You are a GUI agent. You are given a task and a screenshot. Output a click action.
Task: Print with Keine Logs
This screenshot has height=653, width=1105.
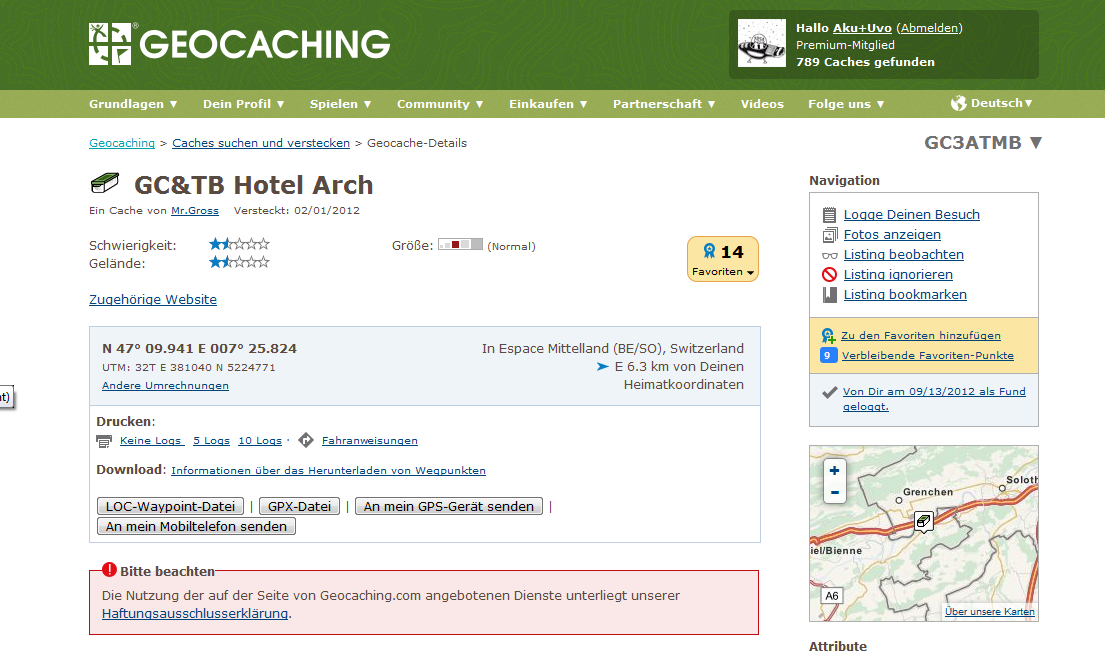(152, 441)
